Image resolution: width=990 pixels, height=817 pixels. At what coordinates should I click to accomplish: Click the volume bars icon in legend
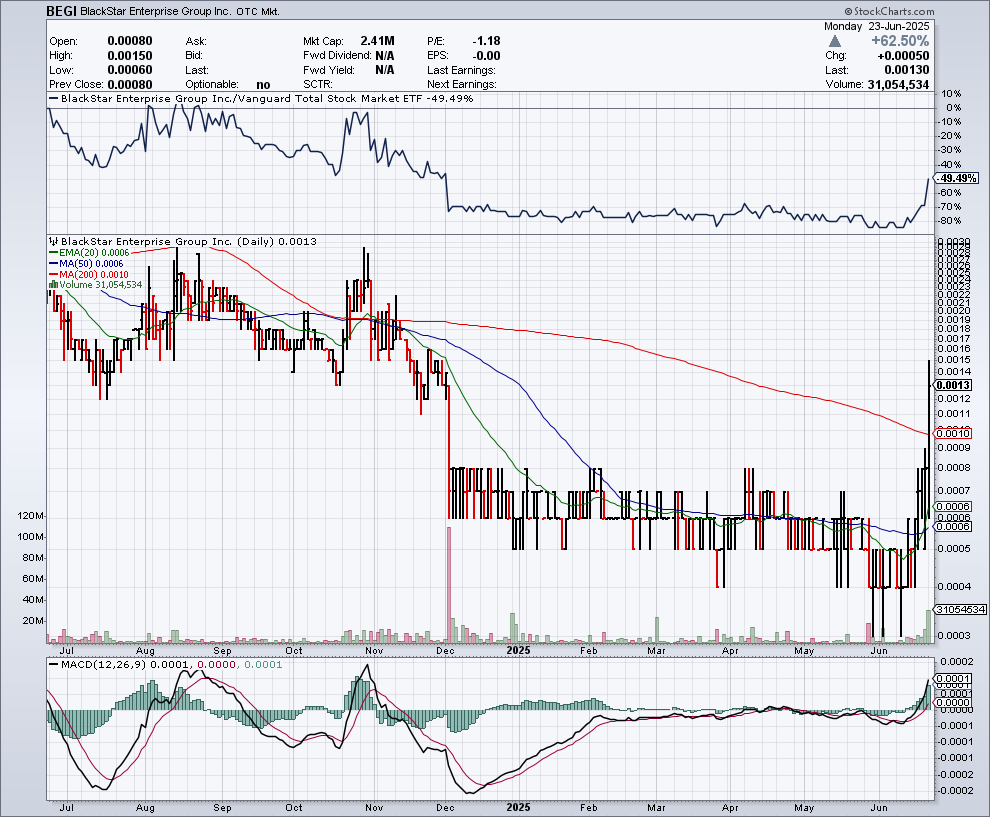coord(54,285)
